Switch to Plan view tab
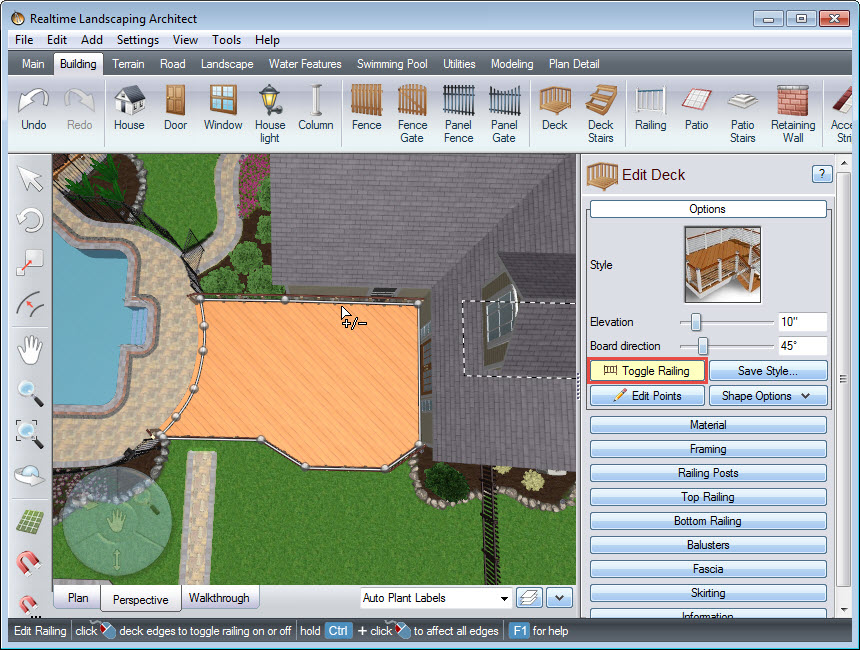860x650 pixels. tap(78, 598)
